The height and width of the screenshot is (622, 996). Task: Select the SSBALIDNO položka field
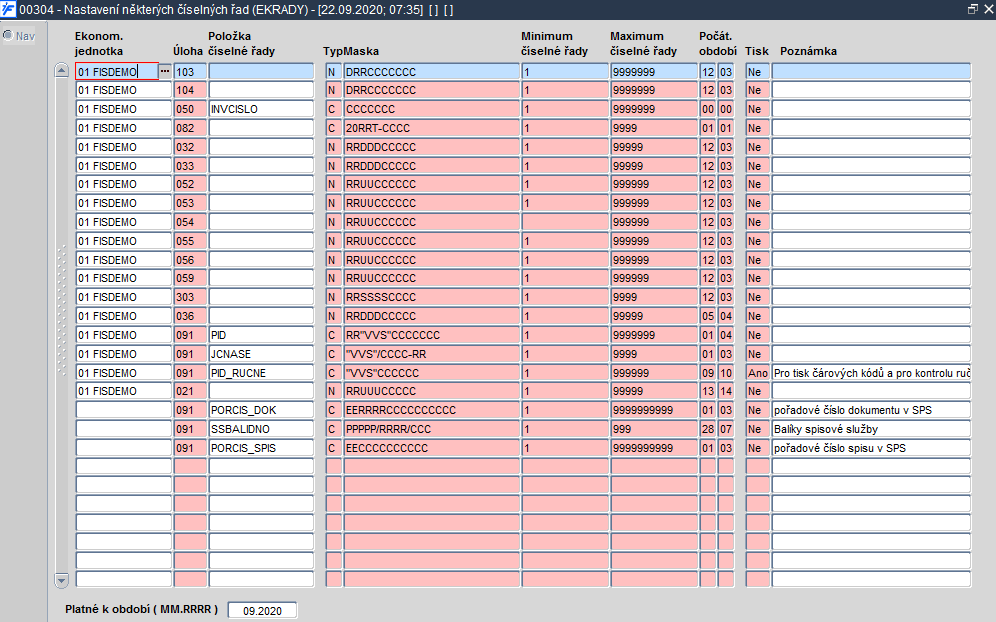point(261,429)
